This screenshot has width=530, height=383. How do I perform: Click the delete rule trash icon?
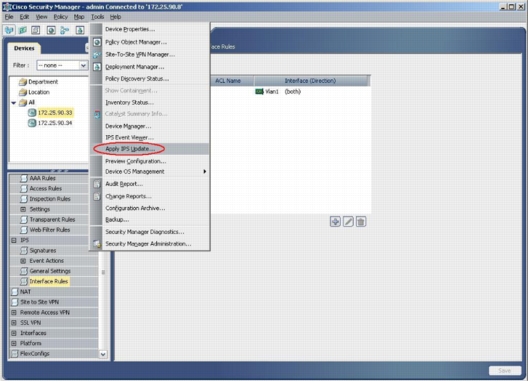pyautogui.click(x=361, y=222)
